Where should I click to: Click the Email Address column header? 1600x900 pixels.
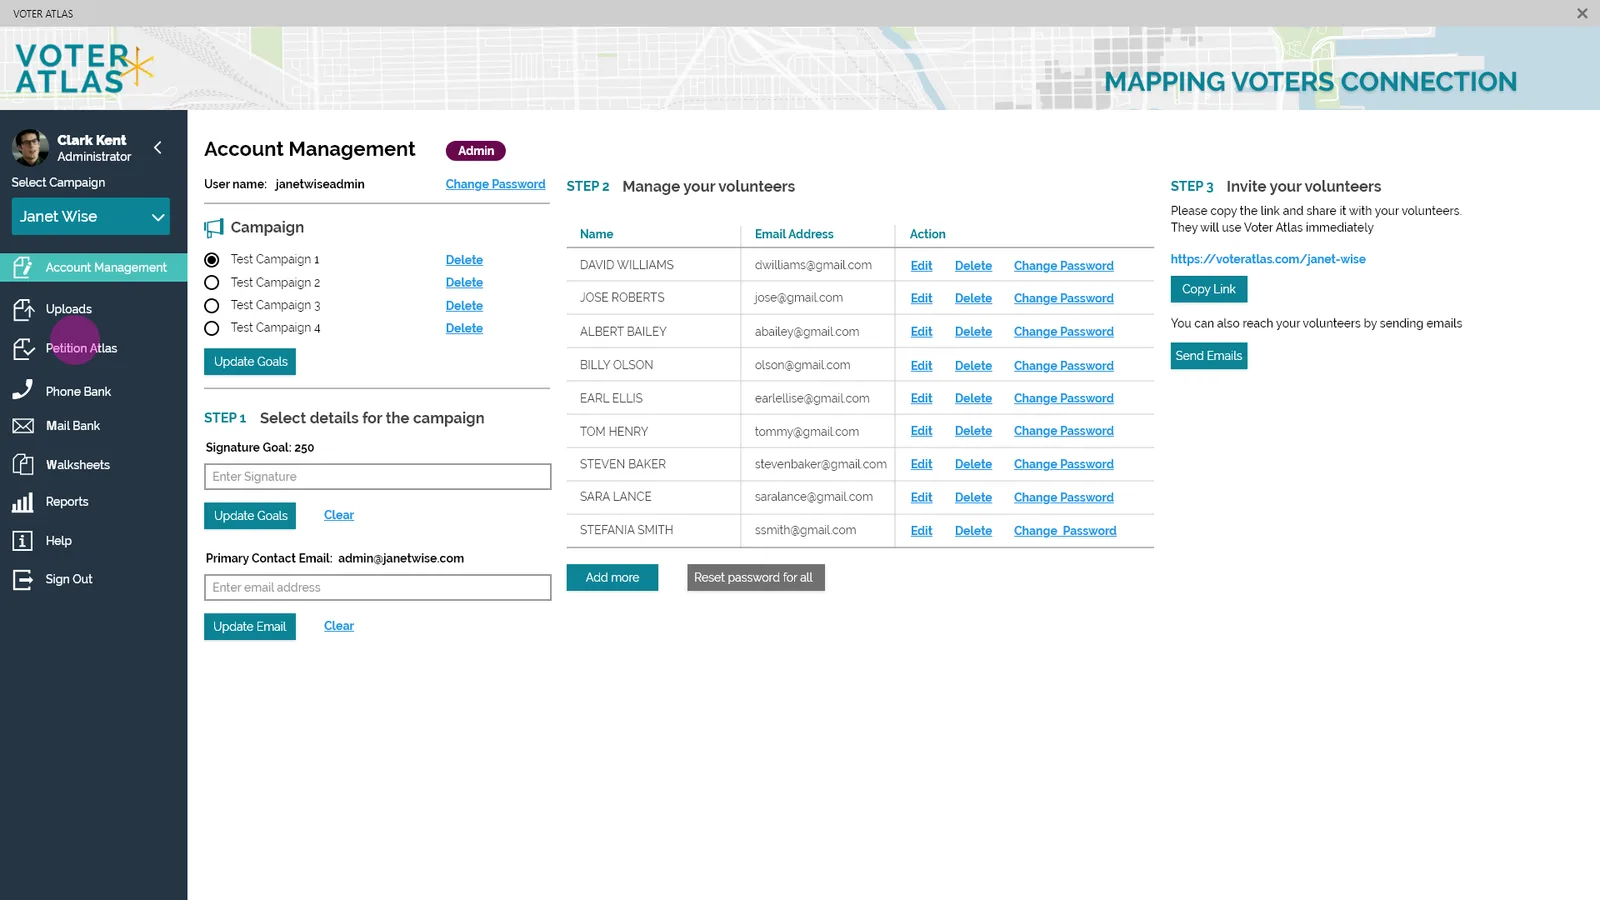(794, 234)
